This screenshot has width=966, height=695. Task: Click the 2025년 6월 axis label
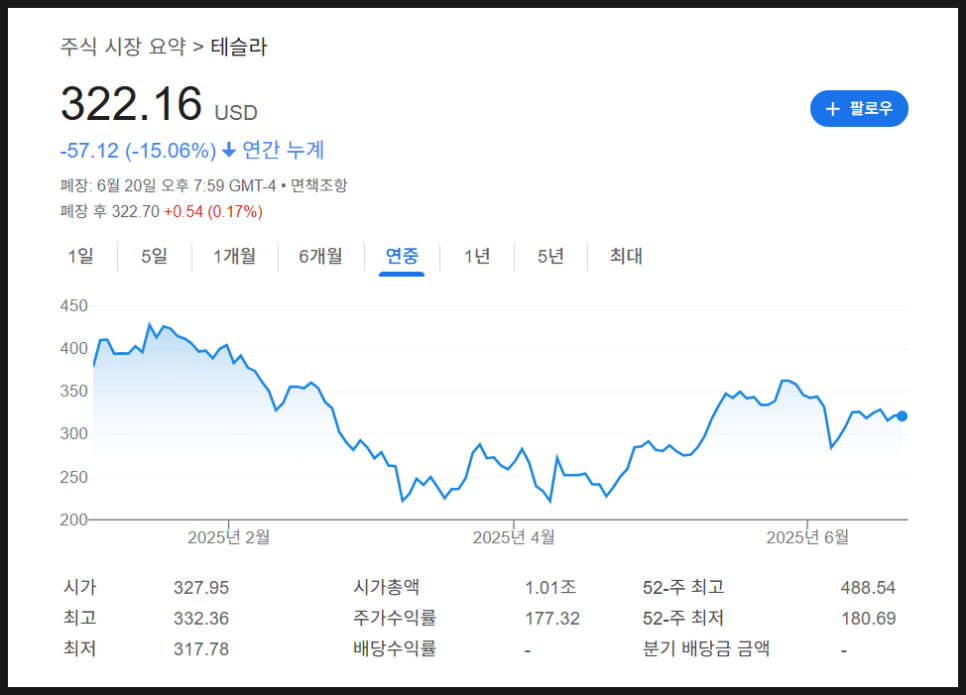click(x=807, y=537)
